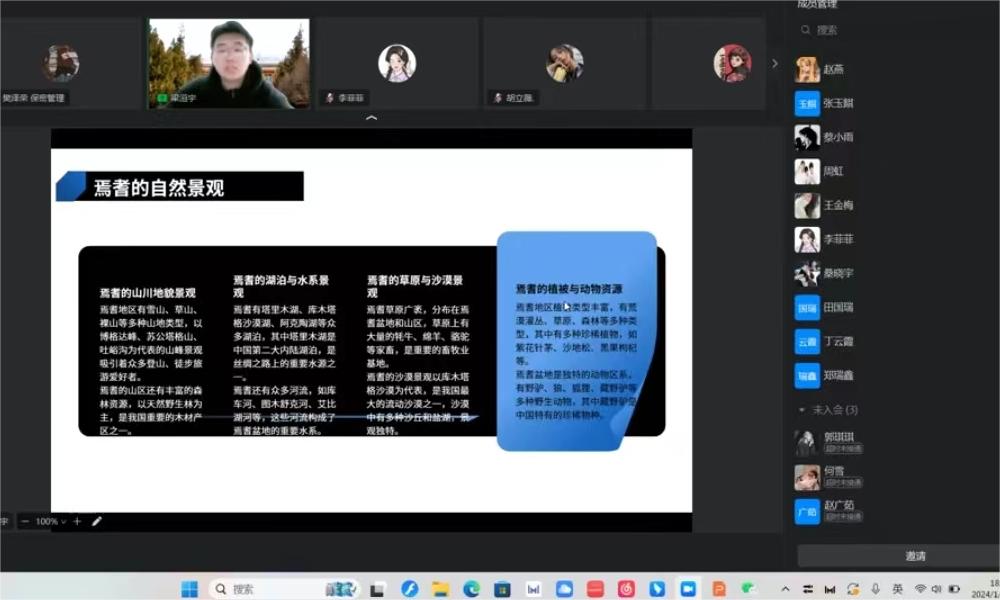The width and height of the screenshot is (1000, 600).
Task: Click the zoom out minus icon
Action: 25,521
